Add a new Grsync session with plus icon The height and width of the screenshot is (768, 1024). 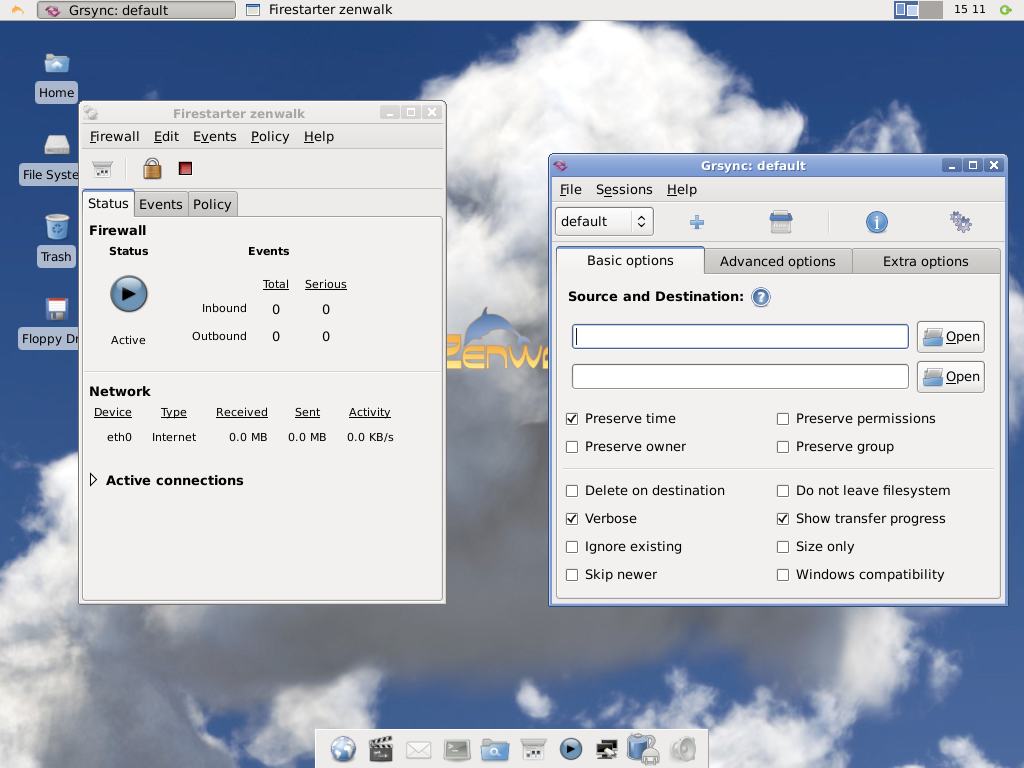tap(697, 223)
